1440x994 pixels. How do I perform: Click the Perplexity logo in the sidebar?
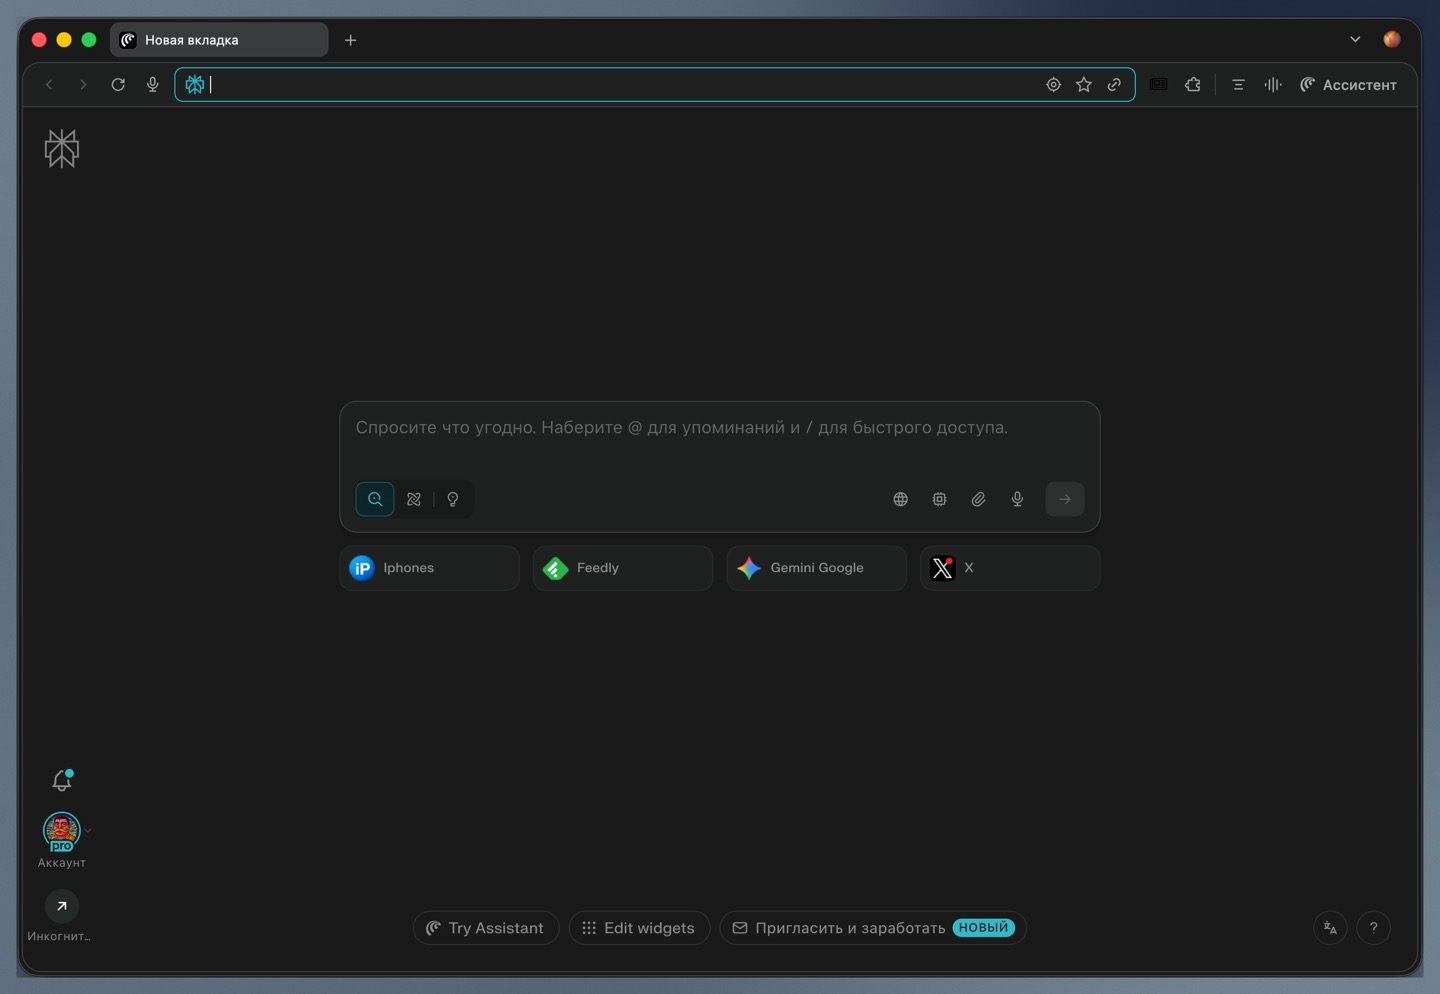pos(62,149)
